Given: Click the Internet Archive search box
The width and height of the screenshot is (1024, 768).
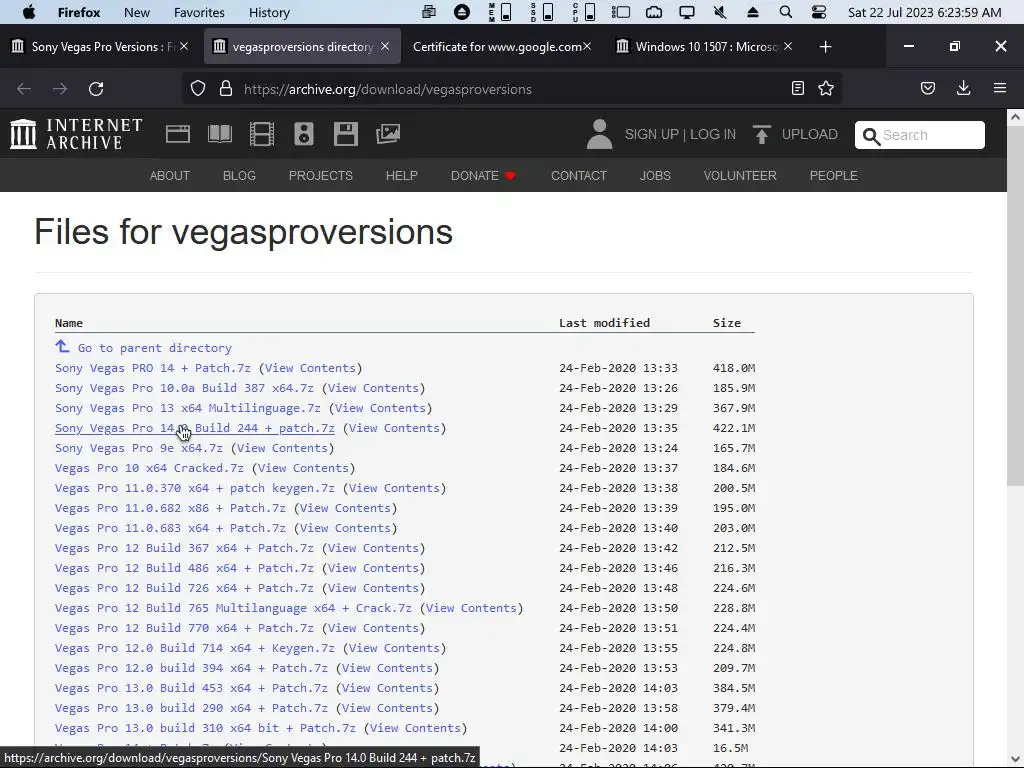Looking at the screenshot, I should (x=920, y=135).
